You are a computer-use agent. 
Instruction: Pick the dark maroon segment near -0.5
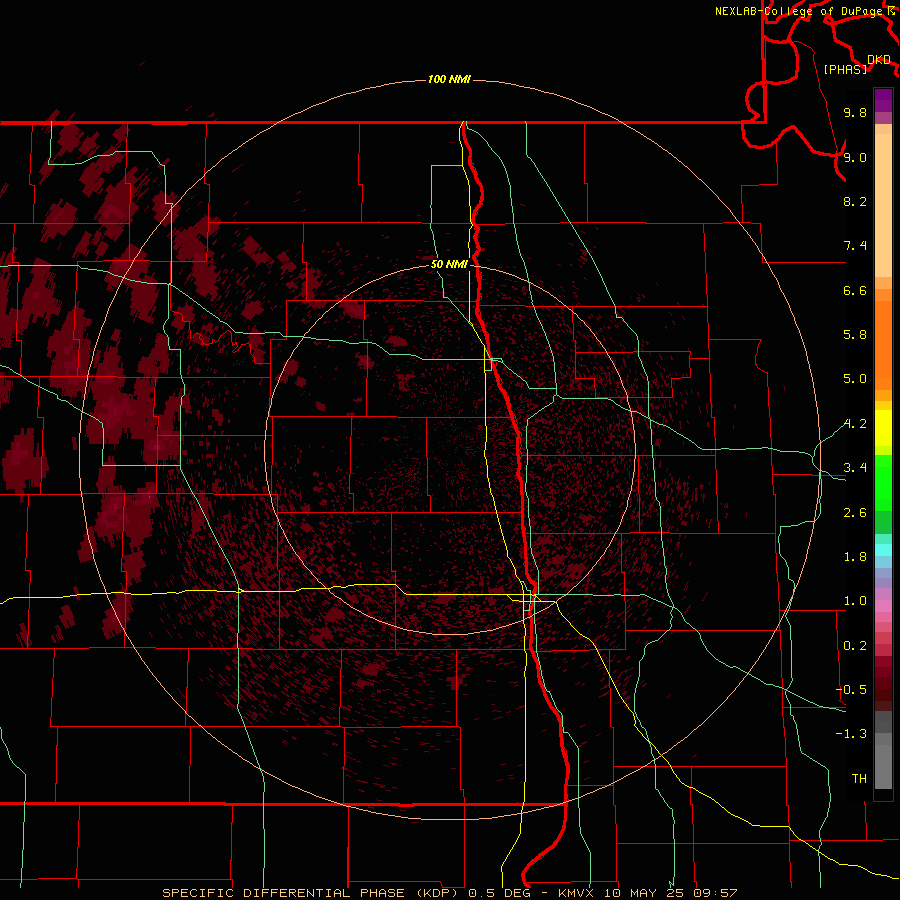[883, 694]
